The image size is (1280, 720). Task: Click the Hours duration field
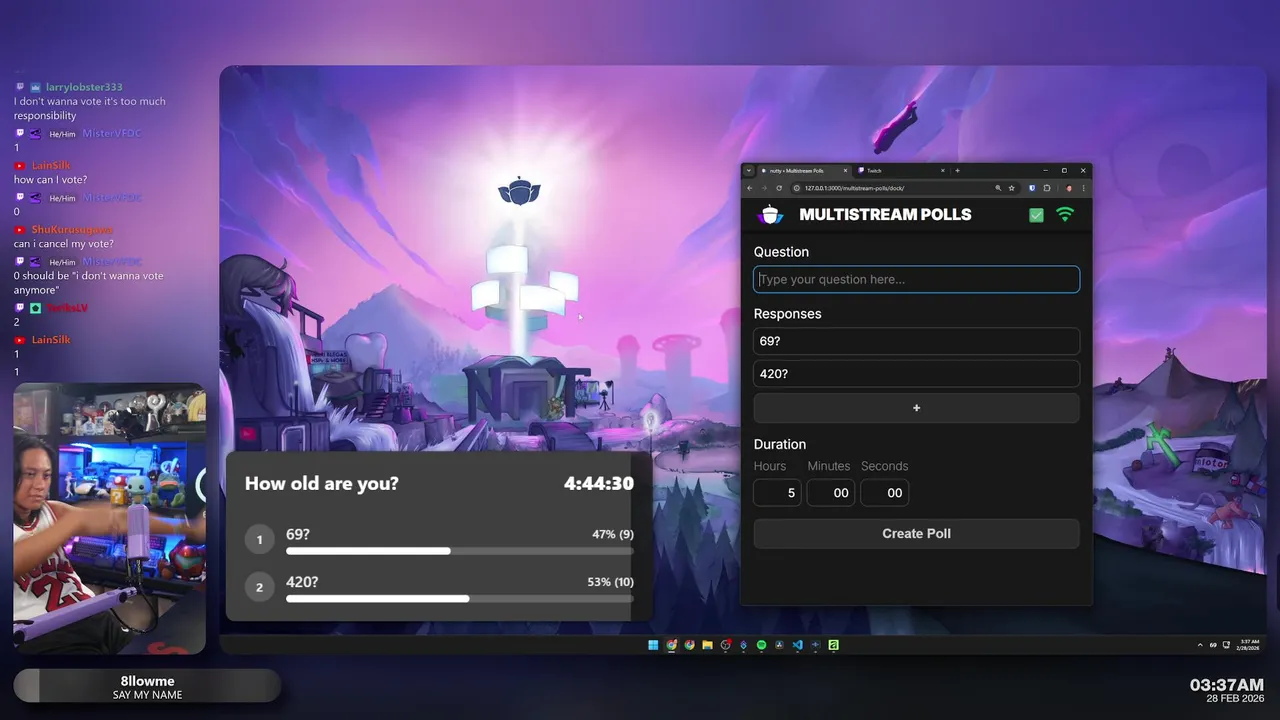tap(777, 493)
